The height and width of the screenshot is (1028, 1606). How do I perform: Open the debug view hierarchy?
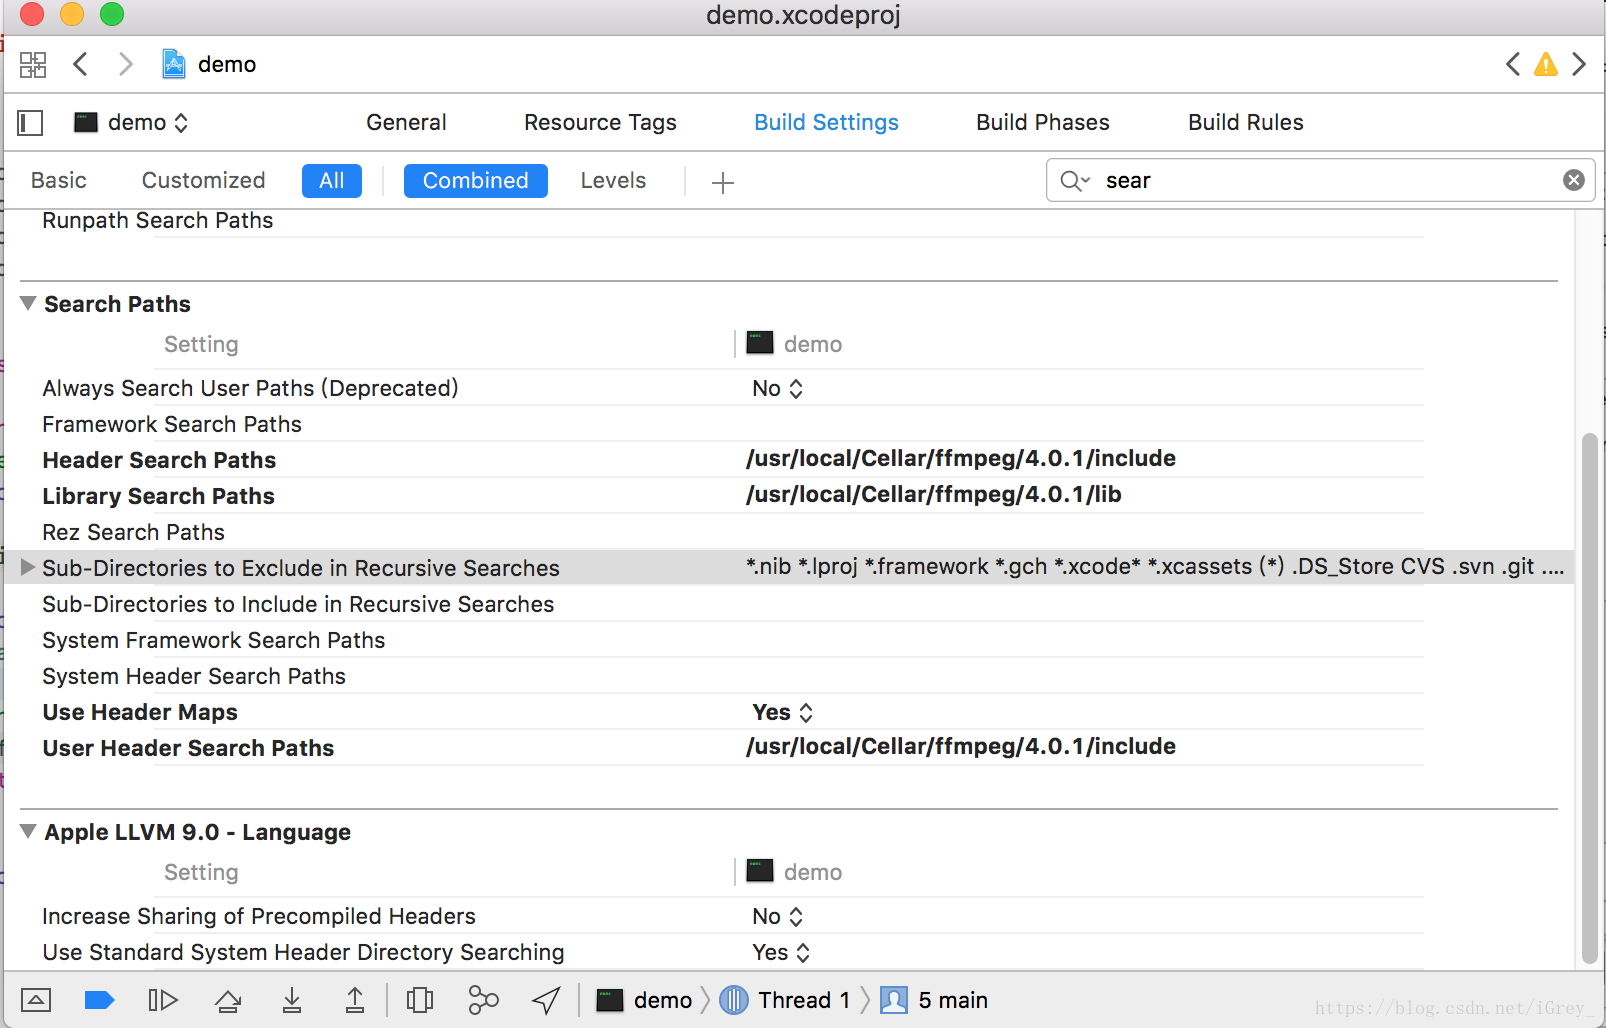(x=420, y=1000)
